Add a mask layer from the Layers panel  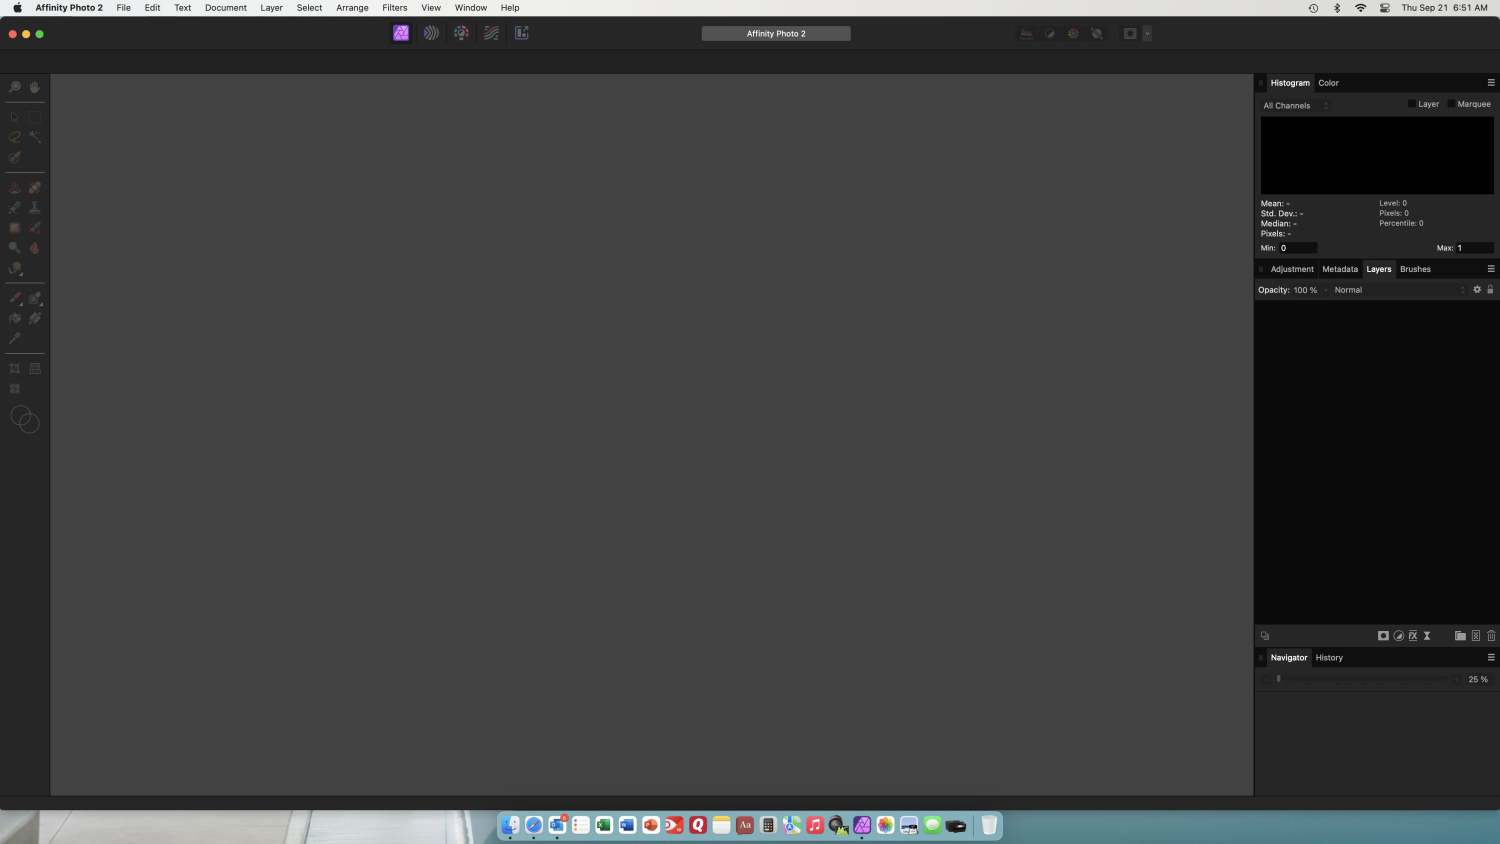(x=1383, y=635)
